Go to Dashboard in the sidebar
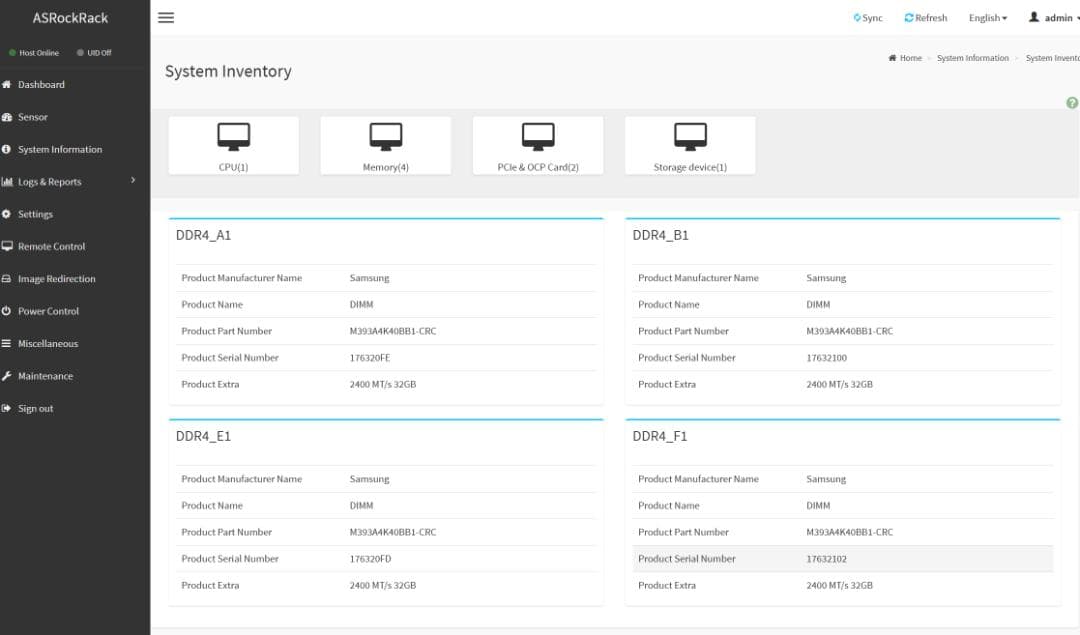The width and height of the screenshot is (1080, 635). pyautogui.click(x=41, y=85)
